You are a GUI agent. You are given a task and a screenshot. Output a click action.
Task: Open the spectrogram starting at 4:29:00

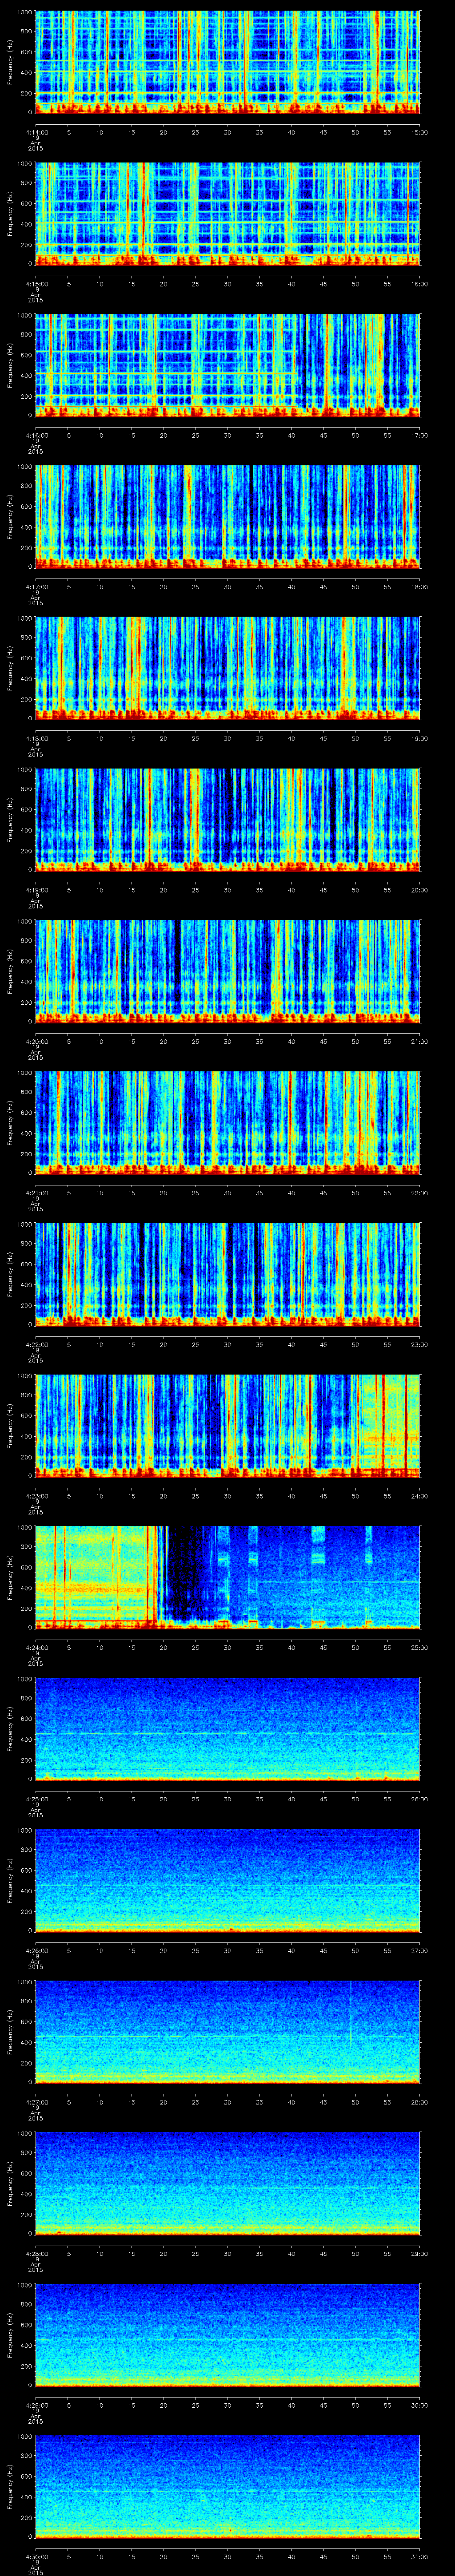pos(227,2334)
